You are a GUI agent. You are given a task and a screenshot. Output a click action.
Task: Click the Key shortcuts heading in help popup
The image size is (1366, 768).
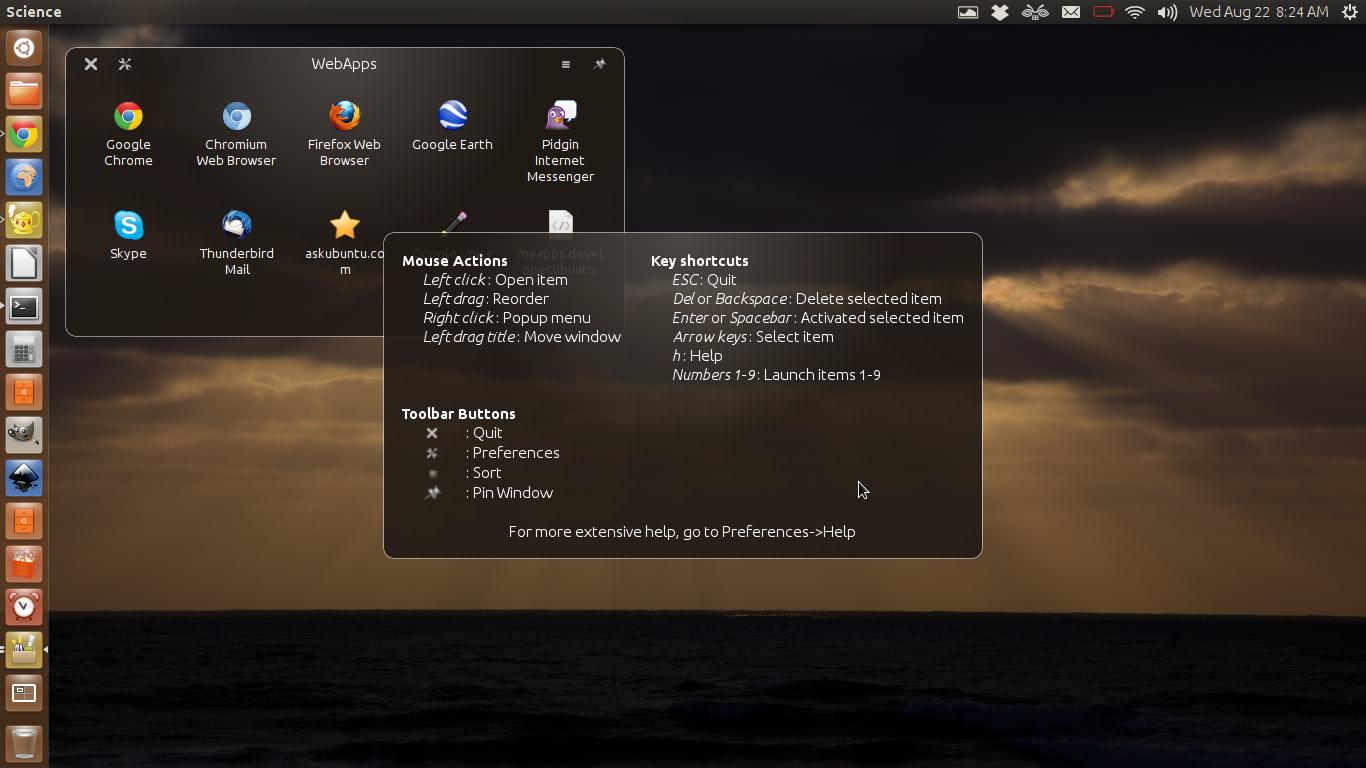click(x=700, y=261)
